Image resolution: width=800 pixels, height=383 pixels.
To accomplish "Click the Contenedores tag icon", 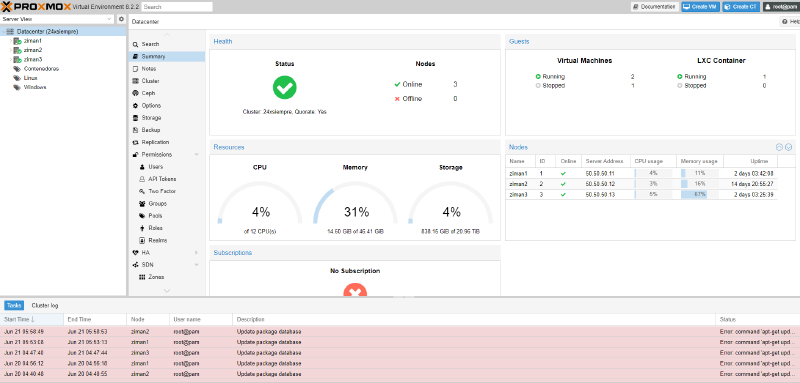I will [17, 68].
